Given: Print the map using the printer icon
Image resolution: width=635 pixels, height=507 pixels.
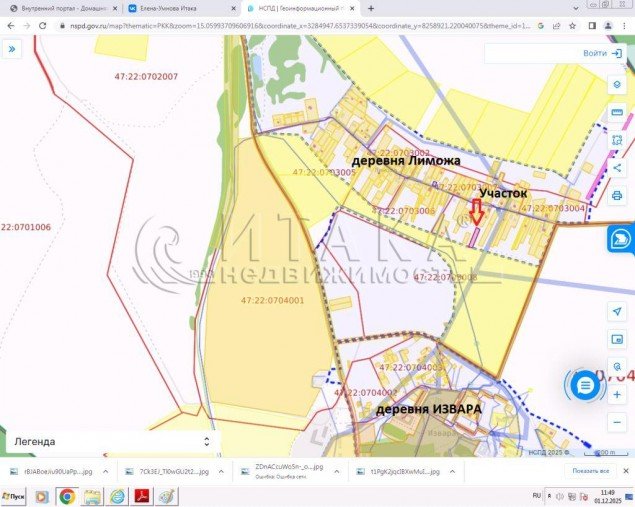Looking at the screenshot, I should tap(617, 195).
